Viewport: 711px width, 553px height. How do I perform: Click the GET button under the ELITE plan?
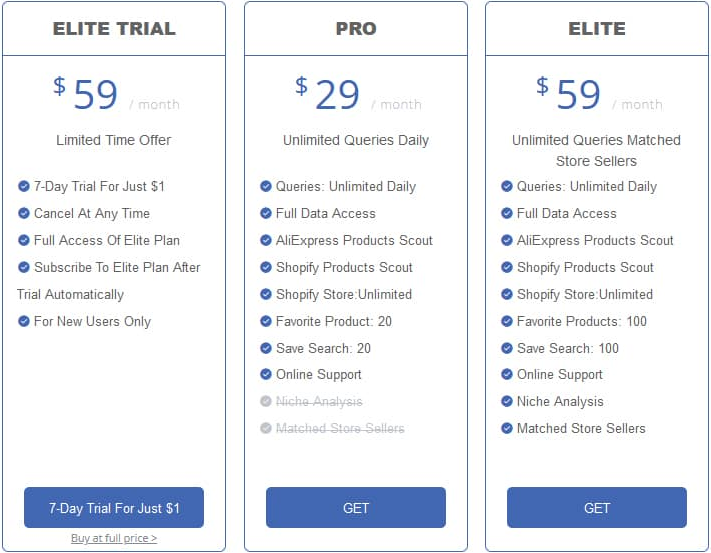[x=597, y=507]
